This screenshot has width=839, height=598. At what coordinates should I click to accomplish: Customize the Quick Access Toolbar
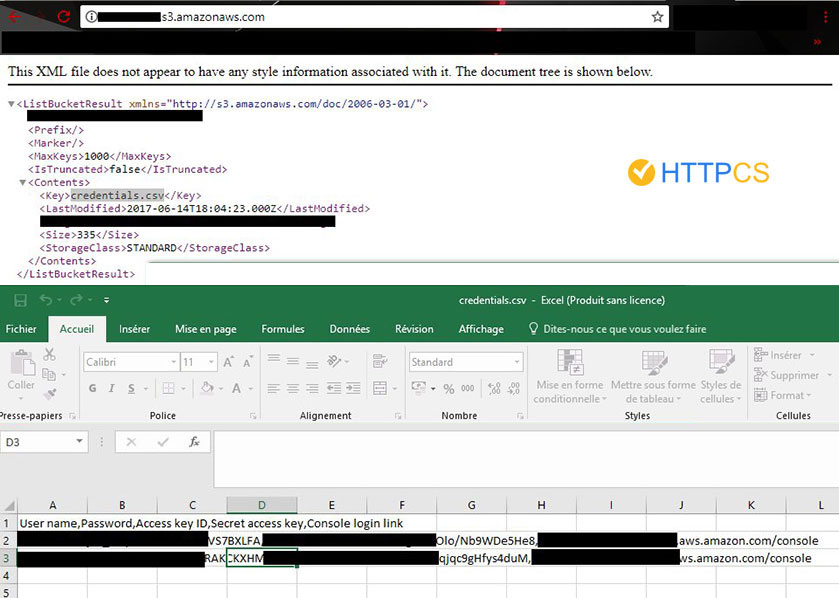[106, 300]
